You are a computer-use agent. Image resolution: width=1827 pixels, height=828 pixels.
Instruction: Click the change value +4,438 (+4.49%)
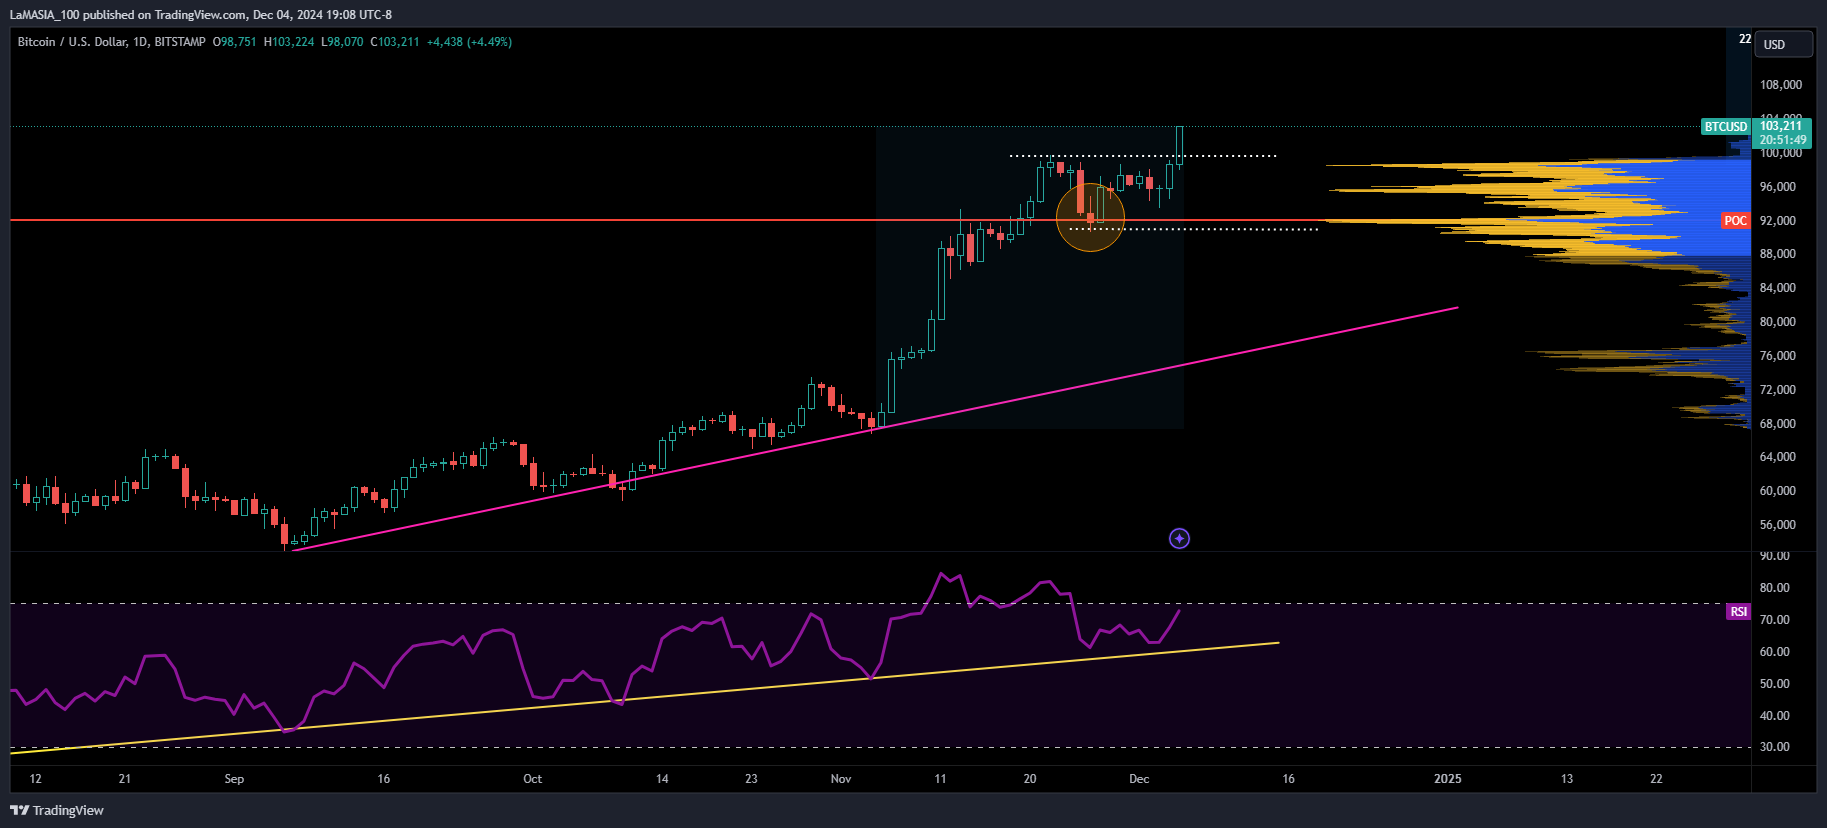click(469, 42)
